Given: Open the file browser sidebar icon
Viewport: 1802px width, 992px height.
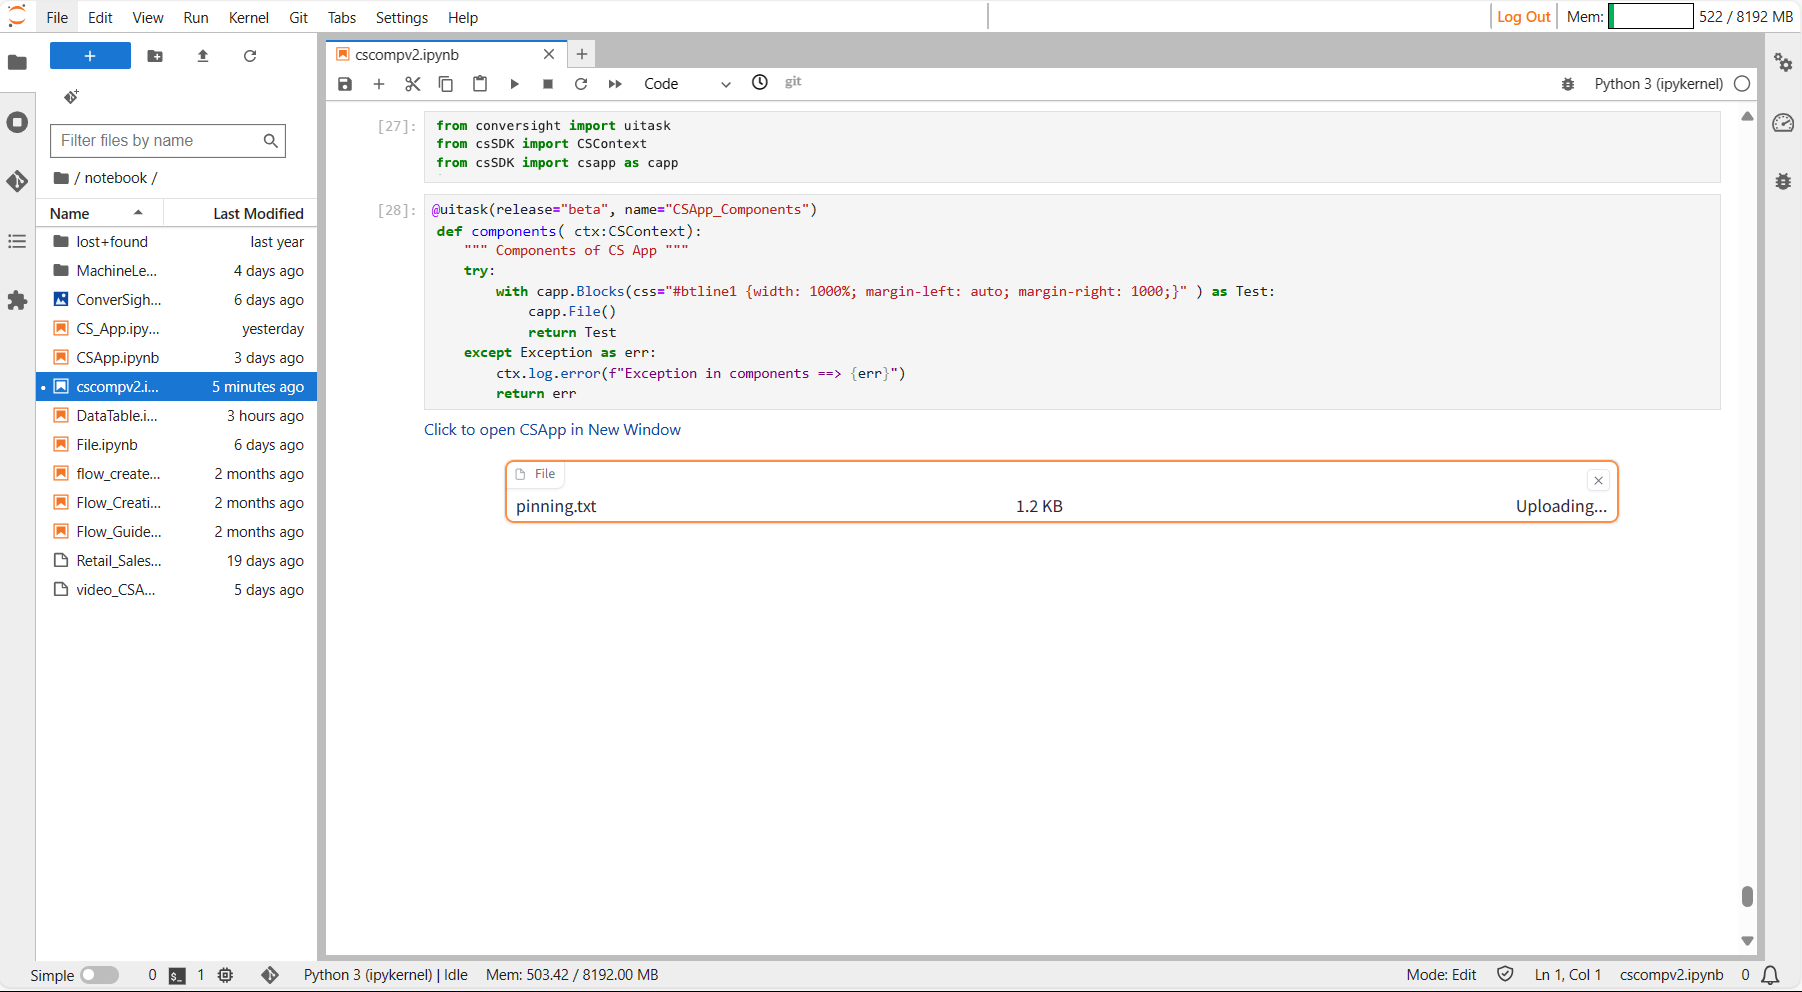Looking at the screenshot, I should click(17, 62).
